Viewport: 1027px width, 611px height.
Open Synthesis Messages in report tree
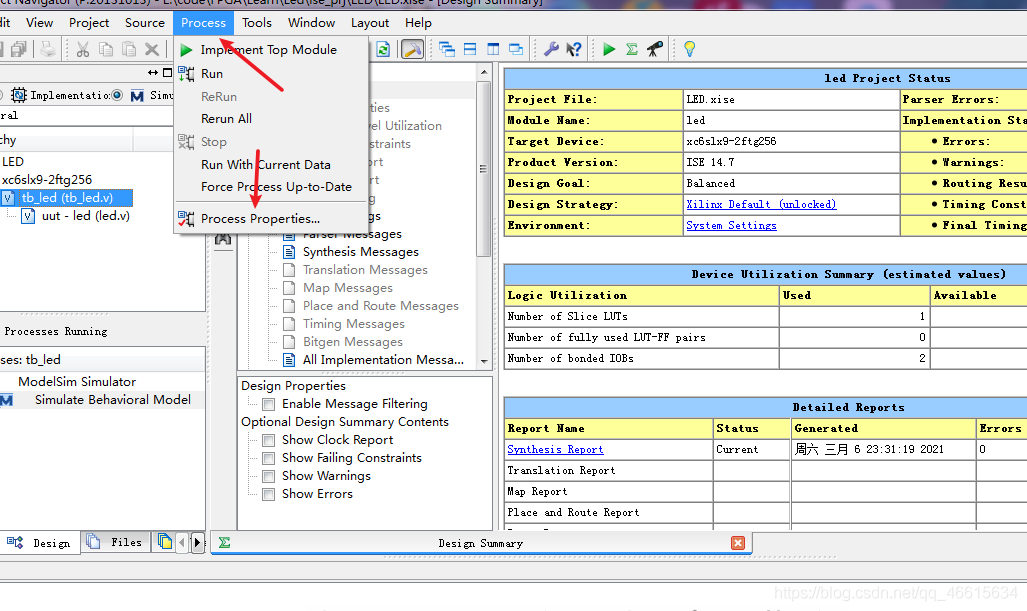(360, 251)
